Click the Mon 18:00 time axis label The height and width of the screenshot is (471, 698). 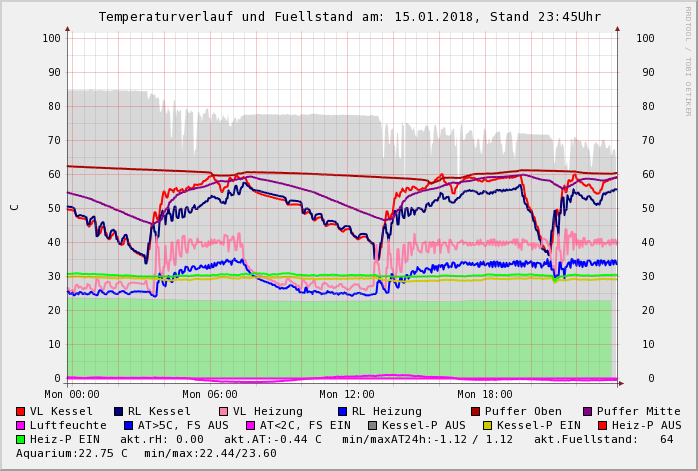point(485,394)
